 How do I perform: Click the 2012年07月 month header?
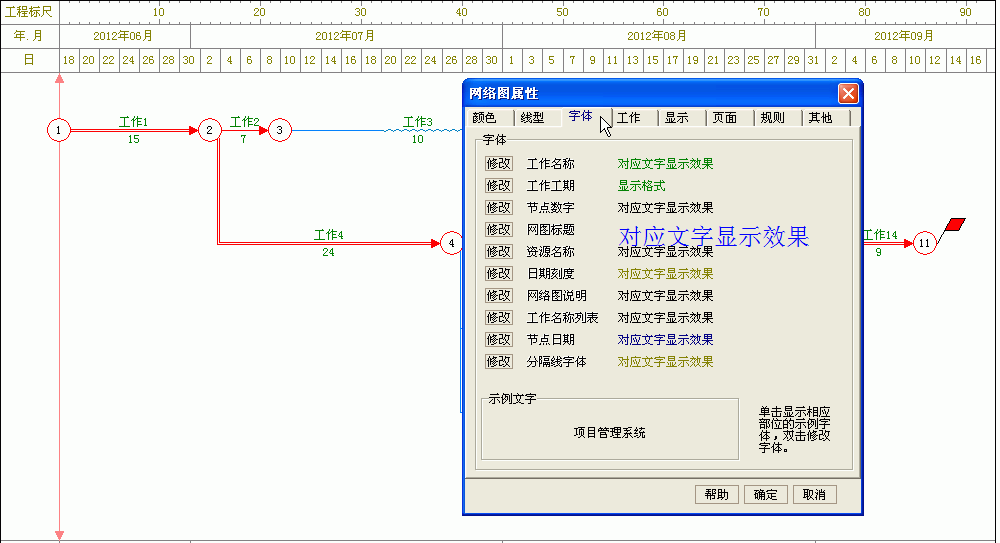[345, 36]
